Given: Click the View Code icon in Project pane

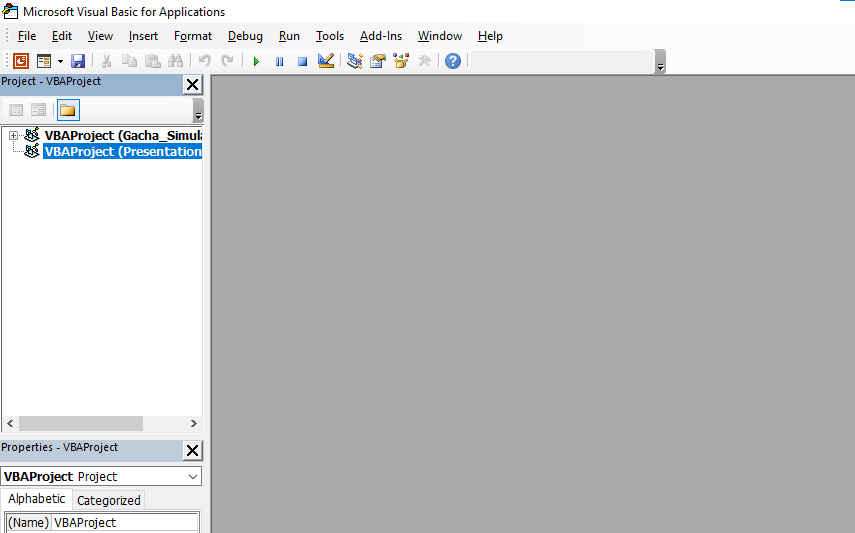Looking at the screenshot, I should coord(16,110).
